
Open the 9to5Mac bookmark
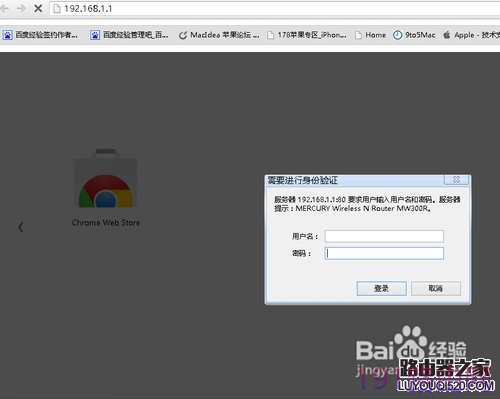[x=414, y=35]
